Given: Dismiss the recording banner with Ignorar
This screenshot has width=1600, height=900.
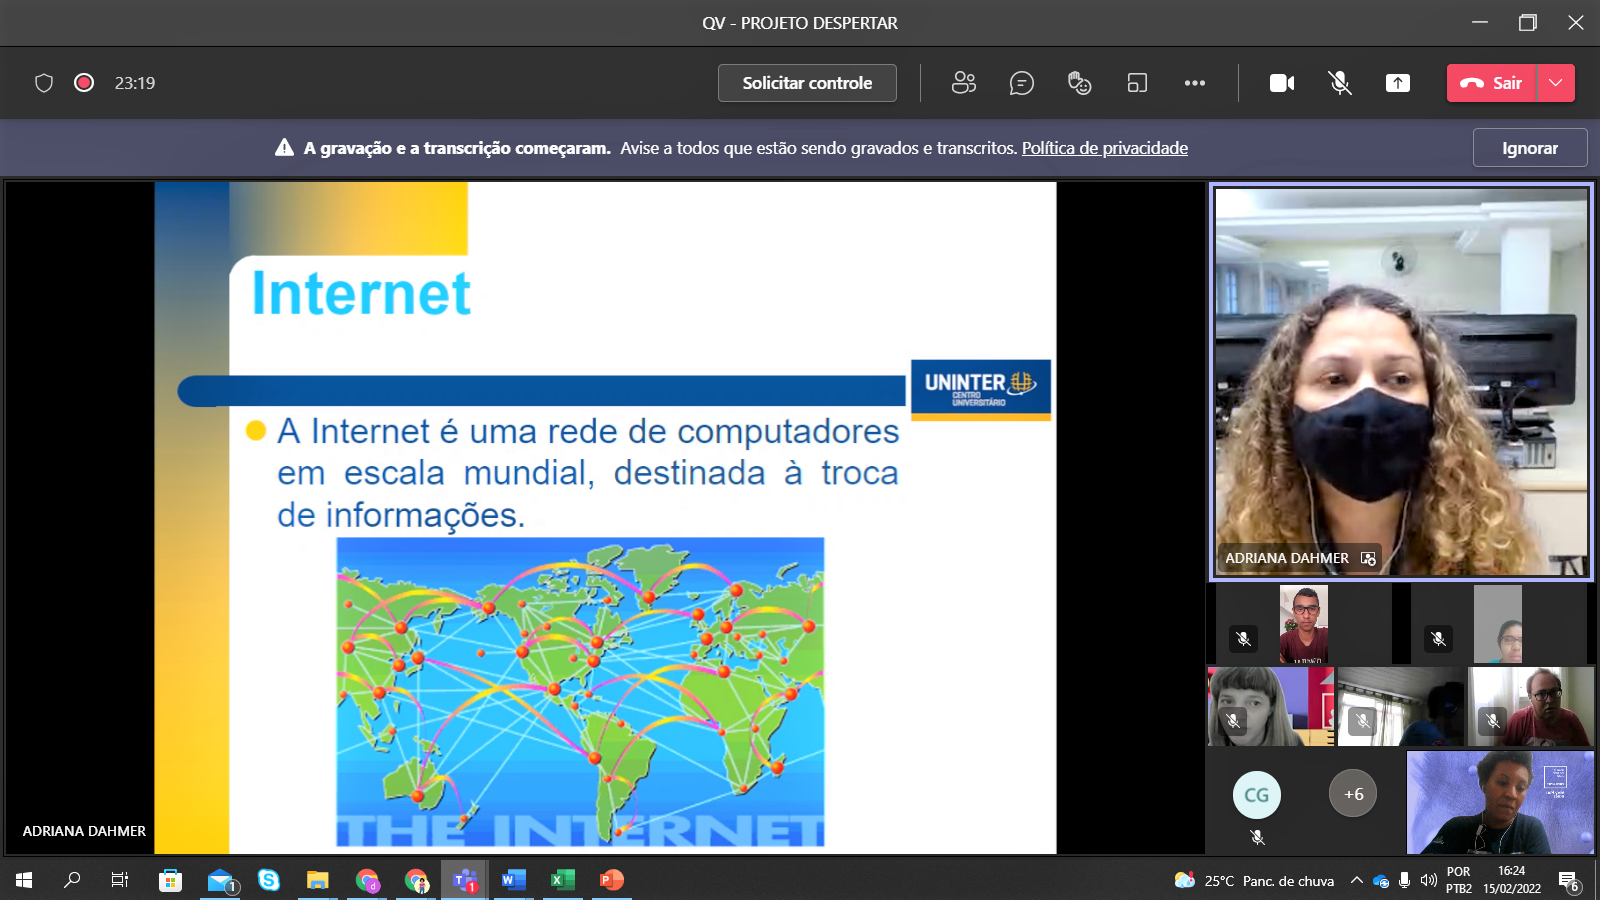Looking at the screenshot, I should (1529, 148).
